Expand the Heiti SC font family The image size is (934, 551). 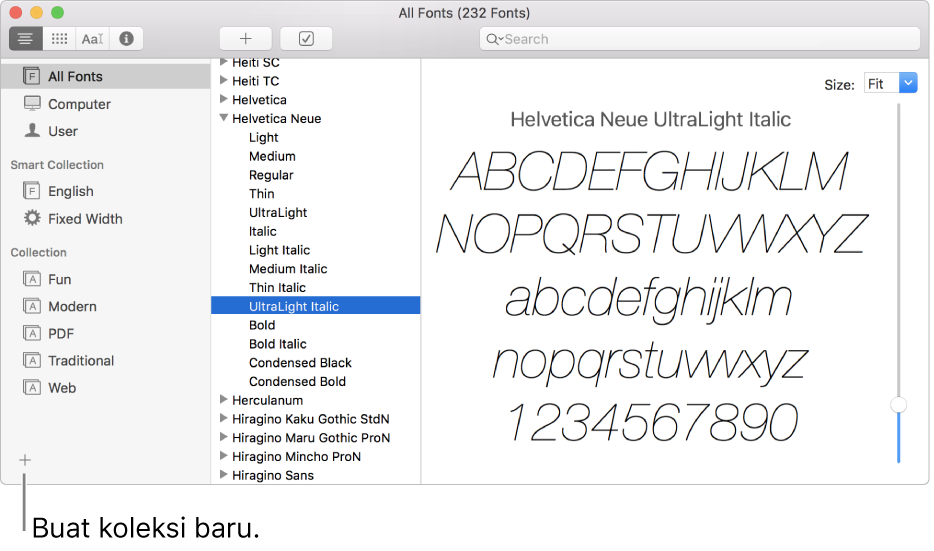click(x=223, y=61)
